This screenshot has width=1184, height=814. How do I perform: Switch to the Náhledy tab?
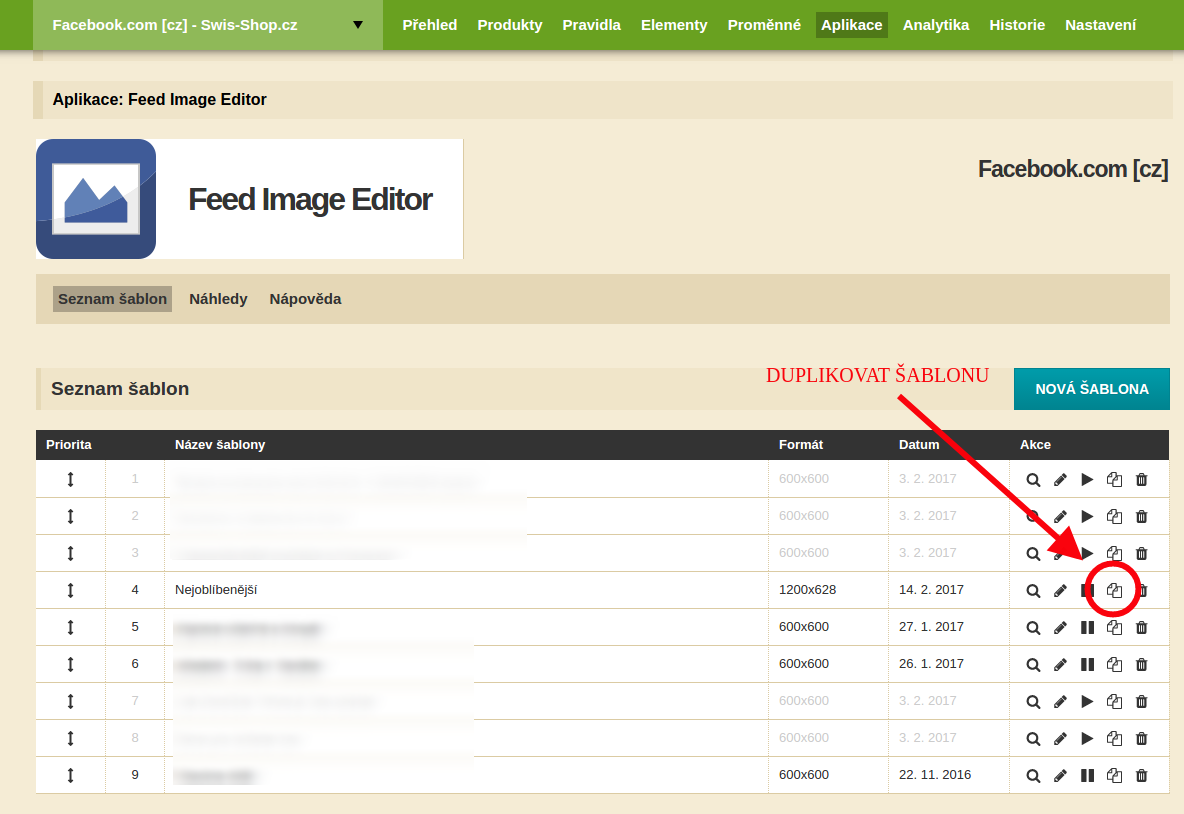click(218, 299)
